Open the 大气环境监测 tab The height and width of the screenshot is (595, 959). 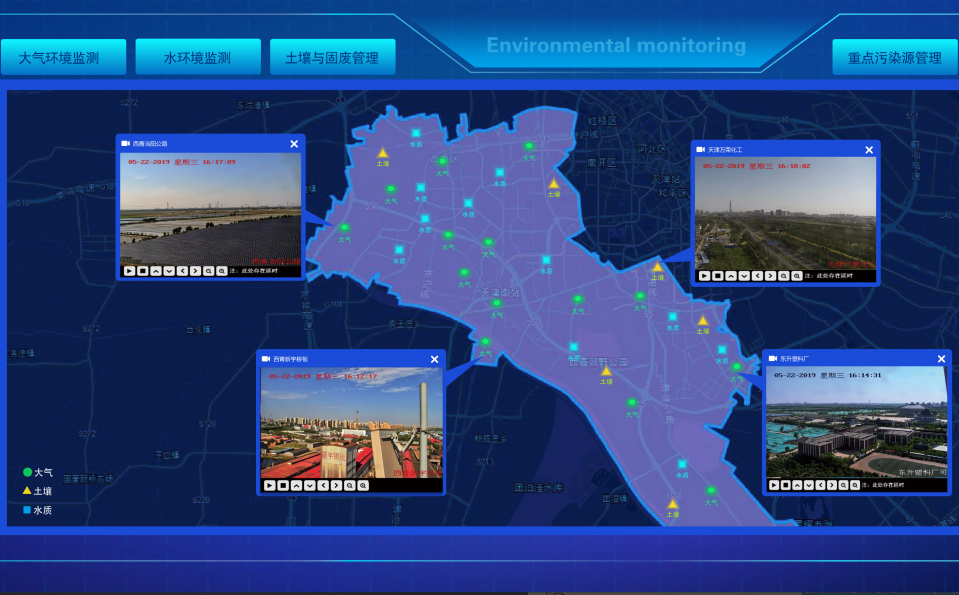pyautogui.click(x=64, y=58)
